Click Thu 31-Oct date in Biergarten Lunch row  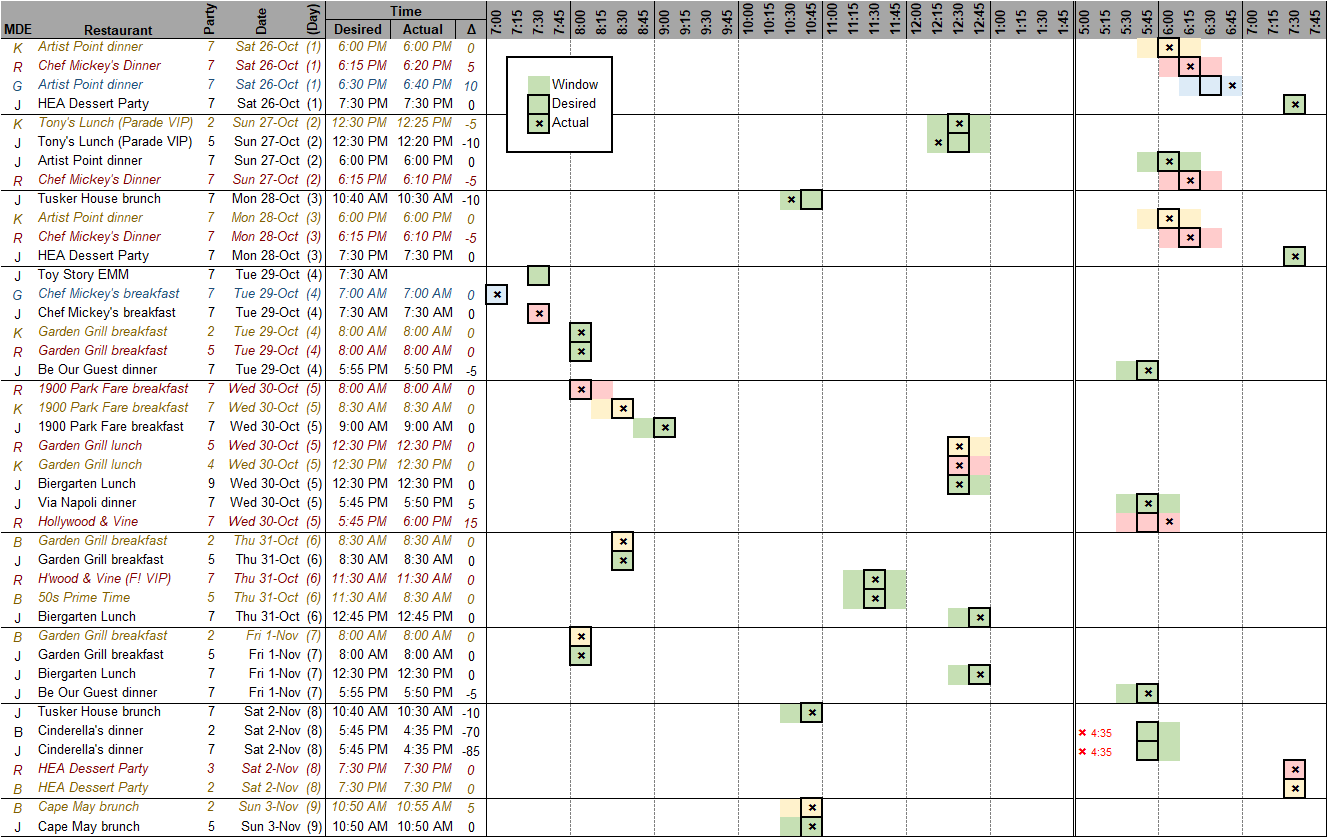267,617
